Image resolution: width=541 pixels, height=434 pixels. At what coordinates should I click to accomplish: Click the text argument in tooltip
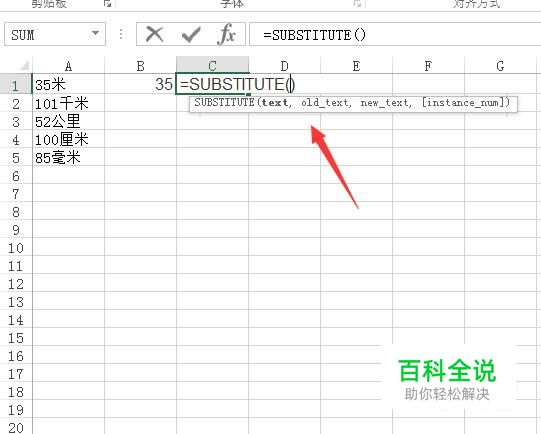pos(275,103)
